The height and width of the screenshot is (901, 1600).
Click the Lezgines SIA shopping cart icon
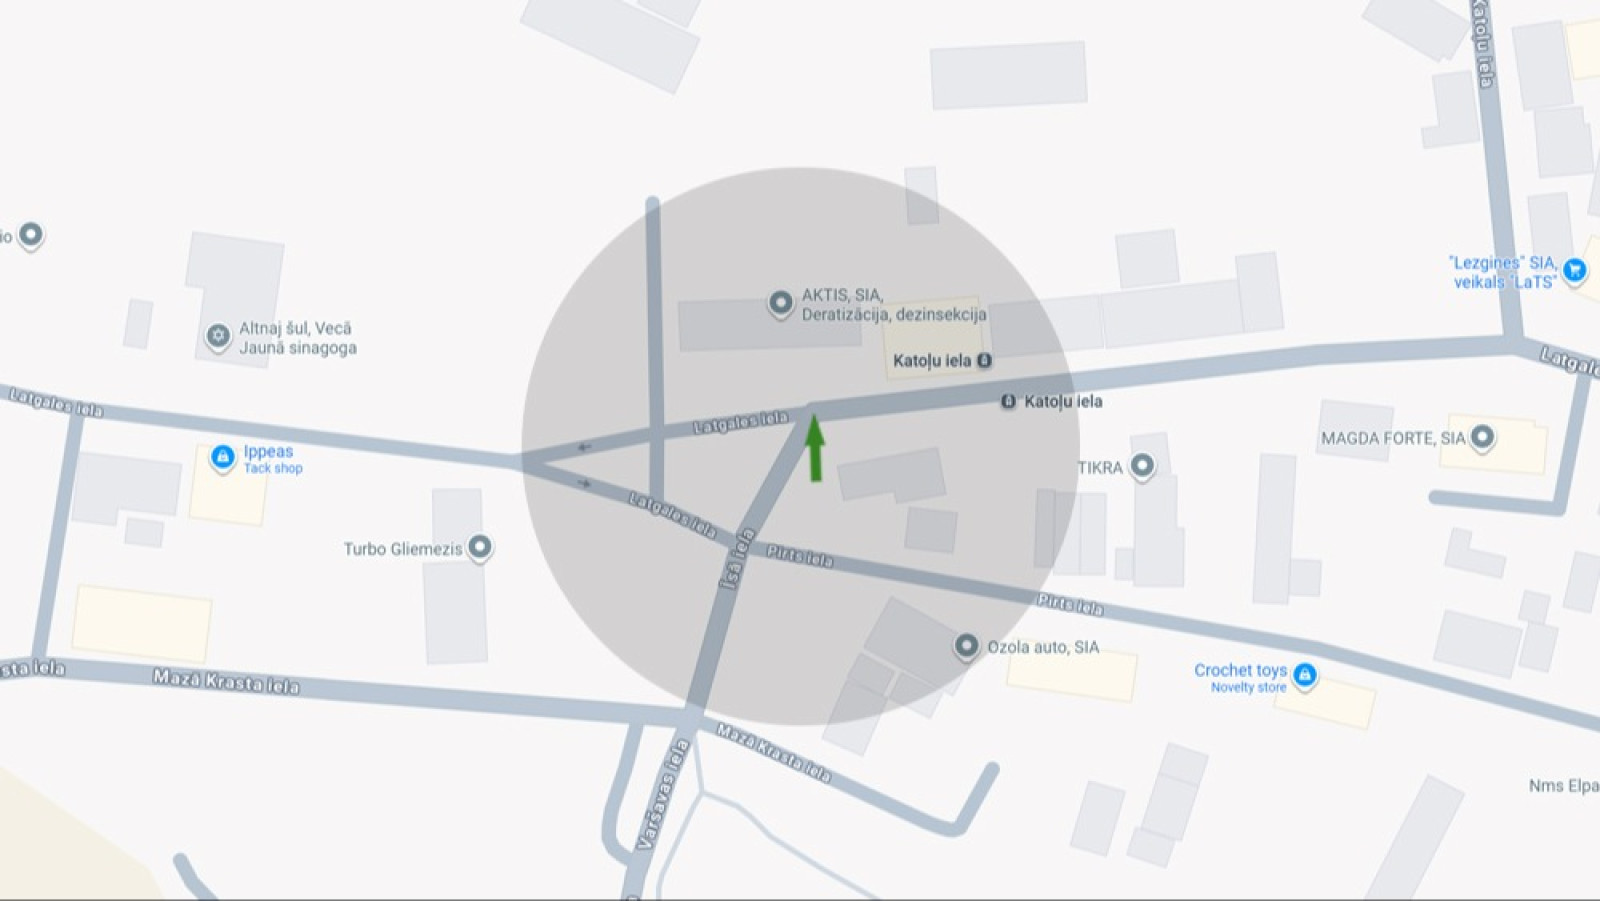pyautogui.click(x=1575, y=270)
